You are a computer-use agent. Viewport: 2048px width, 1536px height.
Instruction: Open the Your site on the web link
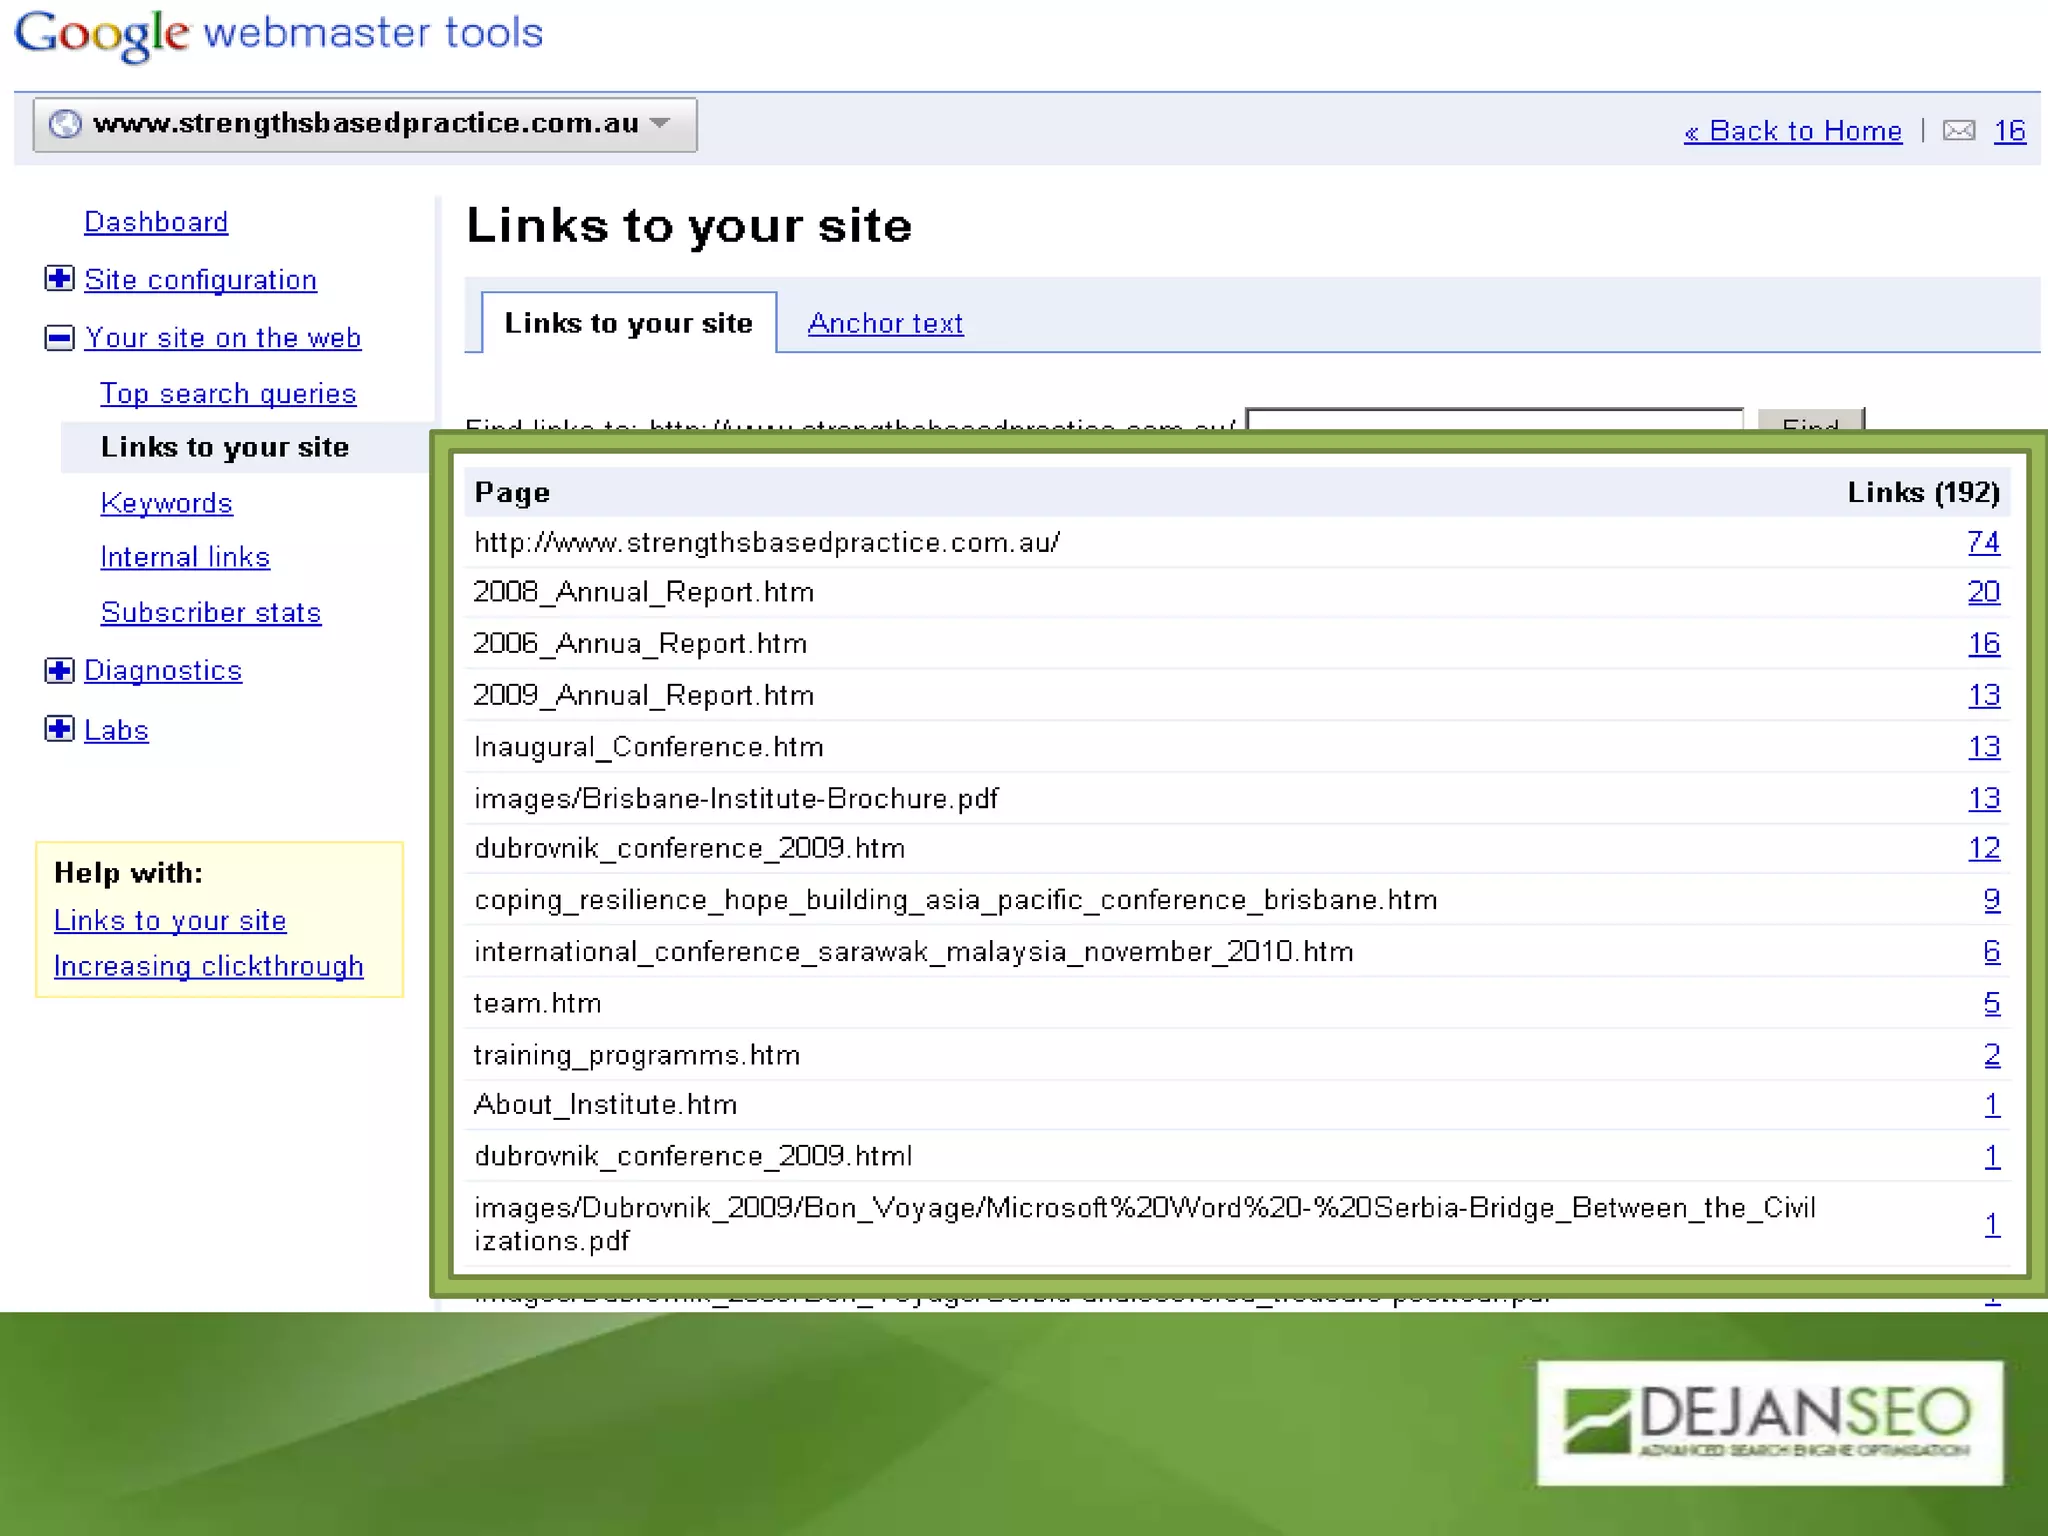coord(223,338)
